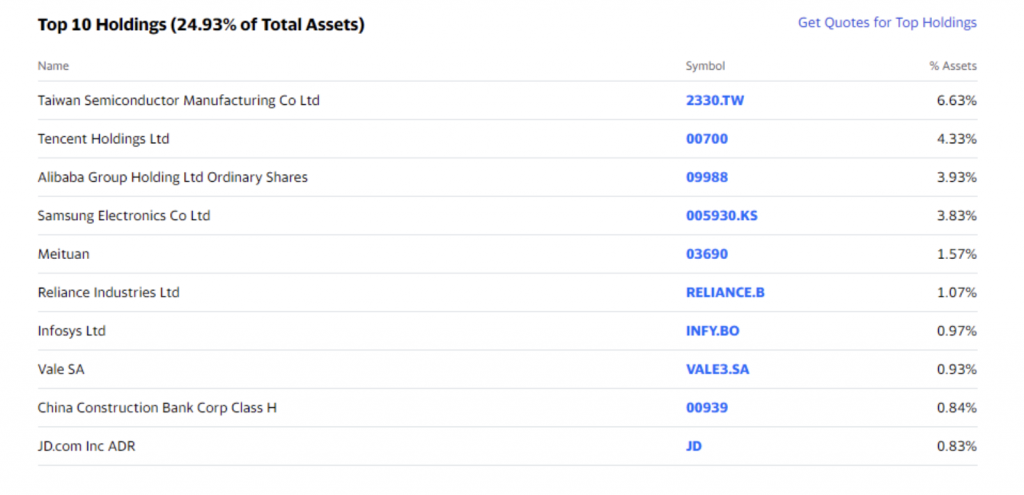
Task: Click the 6.63% asset value
Action: [x=957, y=101]
